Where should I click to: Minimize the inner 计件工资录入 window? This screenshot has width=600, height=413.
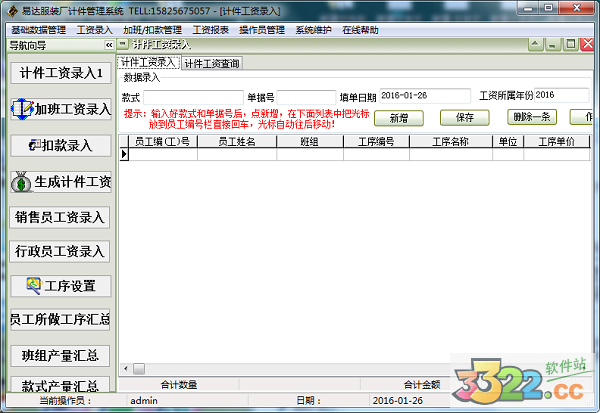[552, 45]
